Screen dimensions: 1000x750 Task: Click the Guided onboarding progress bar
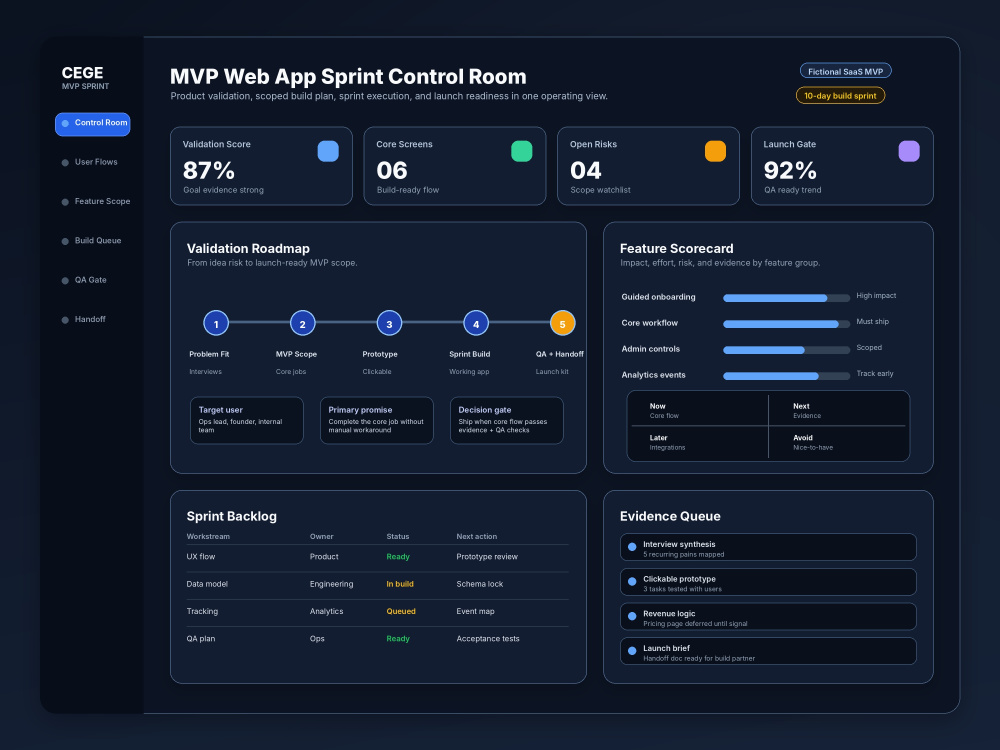(x=786, y=298)
